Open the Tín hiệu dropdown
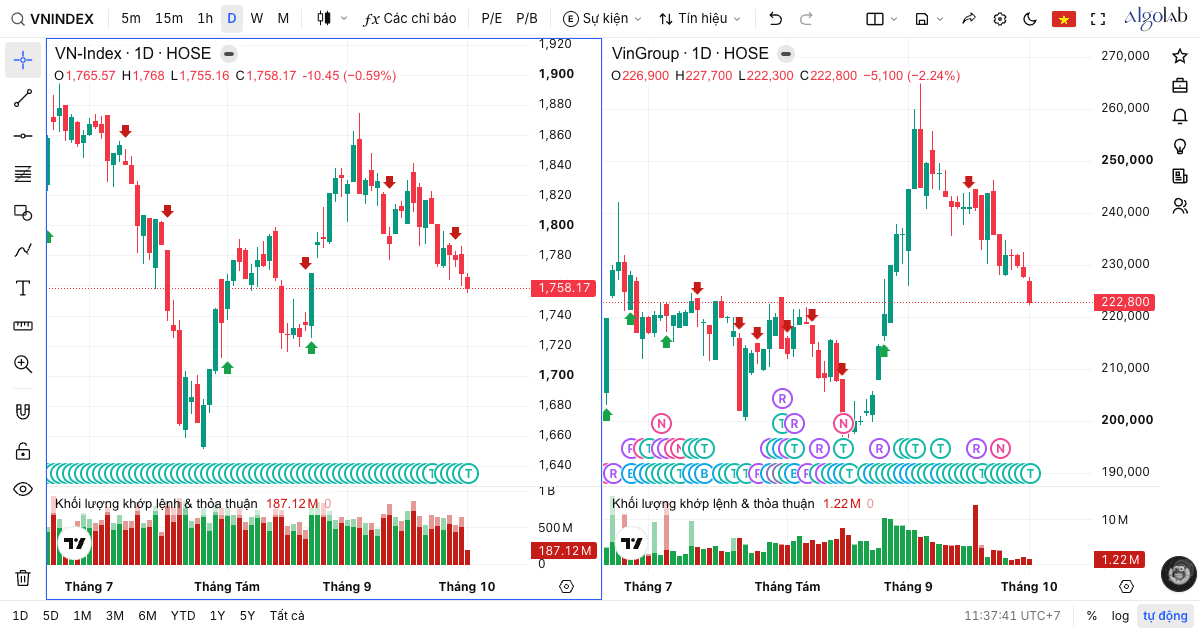Screen dimensions: 1200x630 pyautogui.click(x=700, y=18)
